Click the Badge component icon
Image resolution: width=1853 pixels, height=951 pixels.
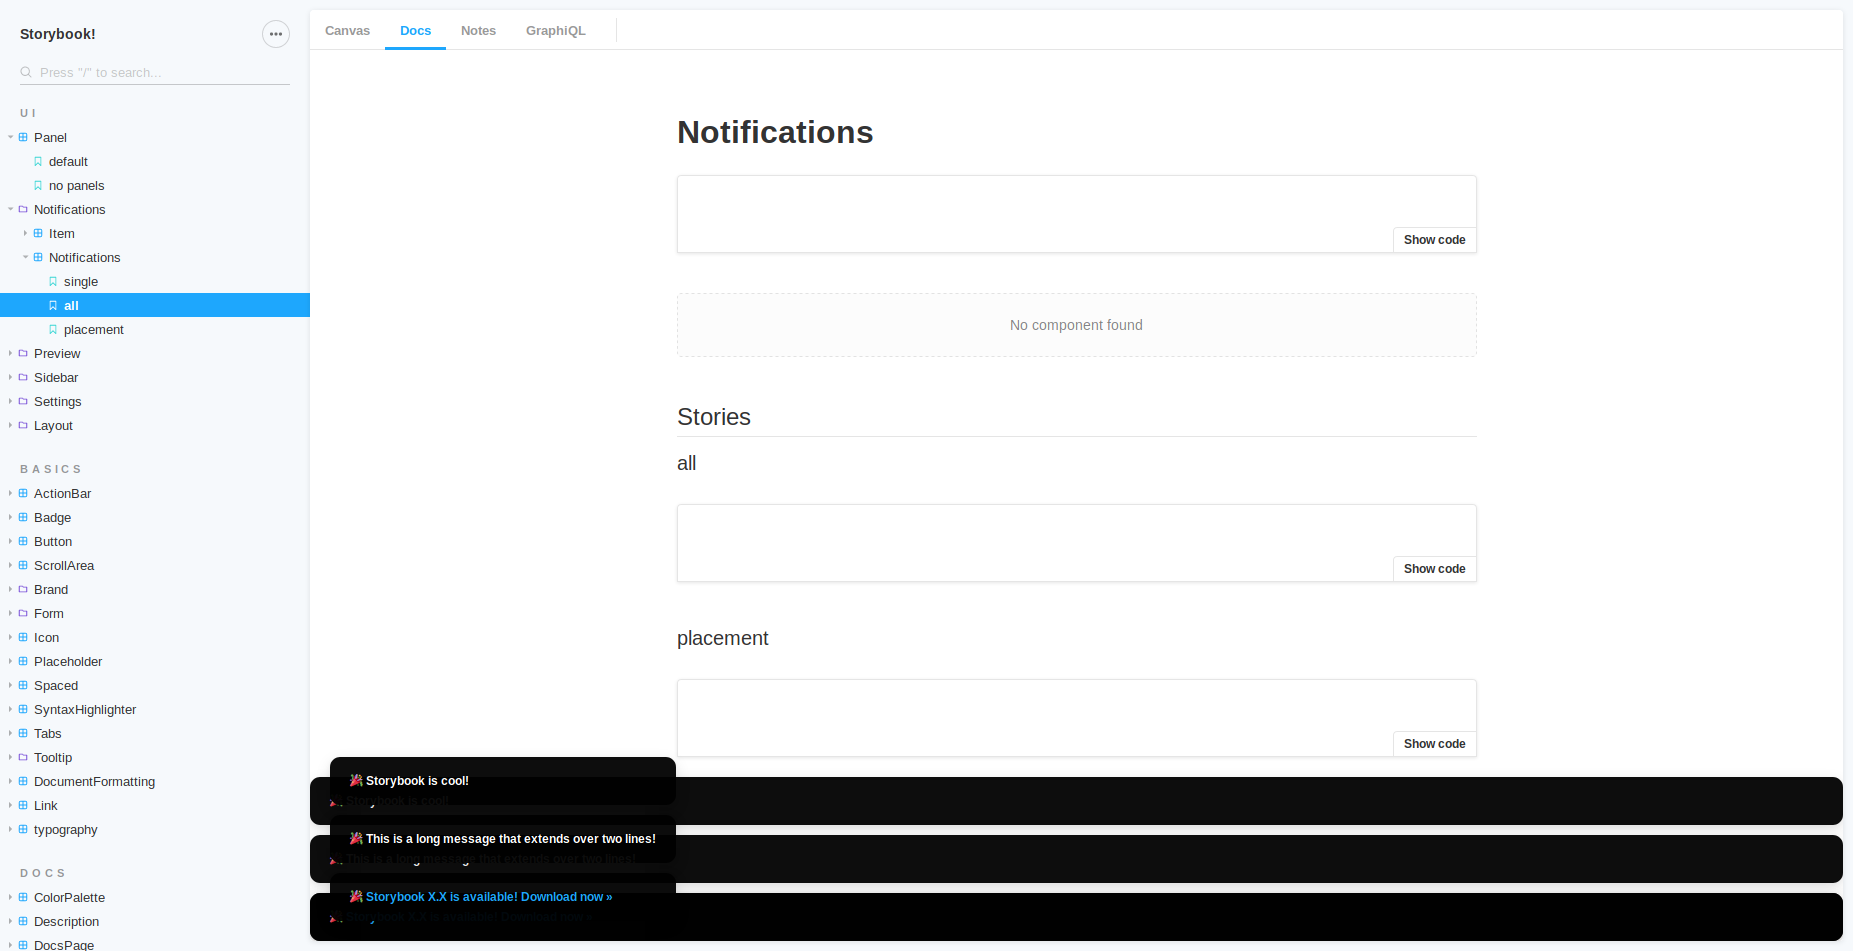pos(23,517)
